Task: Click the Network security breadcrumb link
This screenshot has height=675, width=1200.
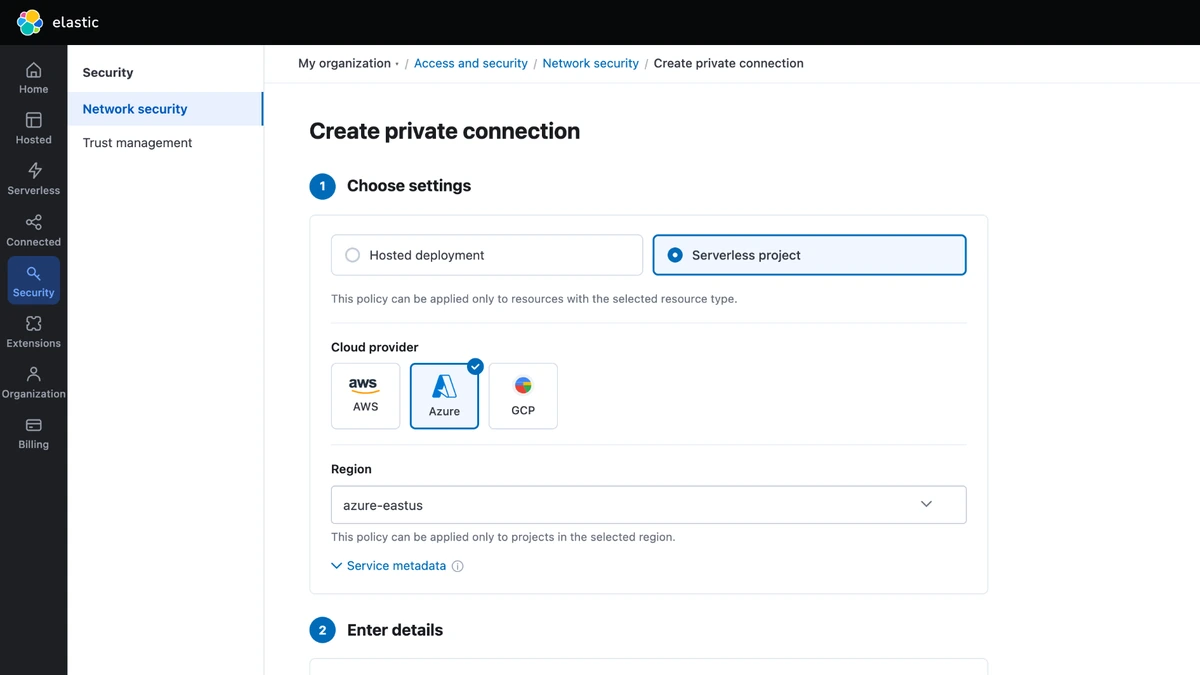Action: coord(591,63)
